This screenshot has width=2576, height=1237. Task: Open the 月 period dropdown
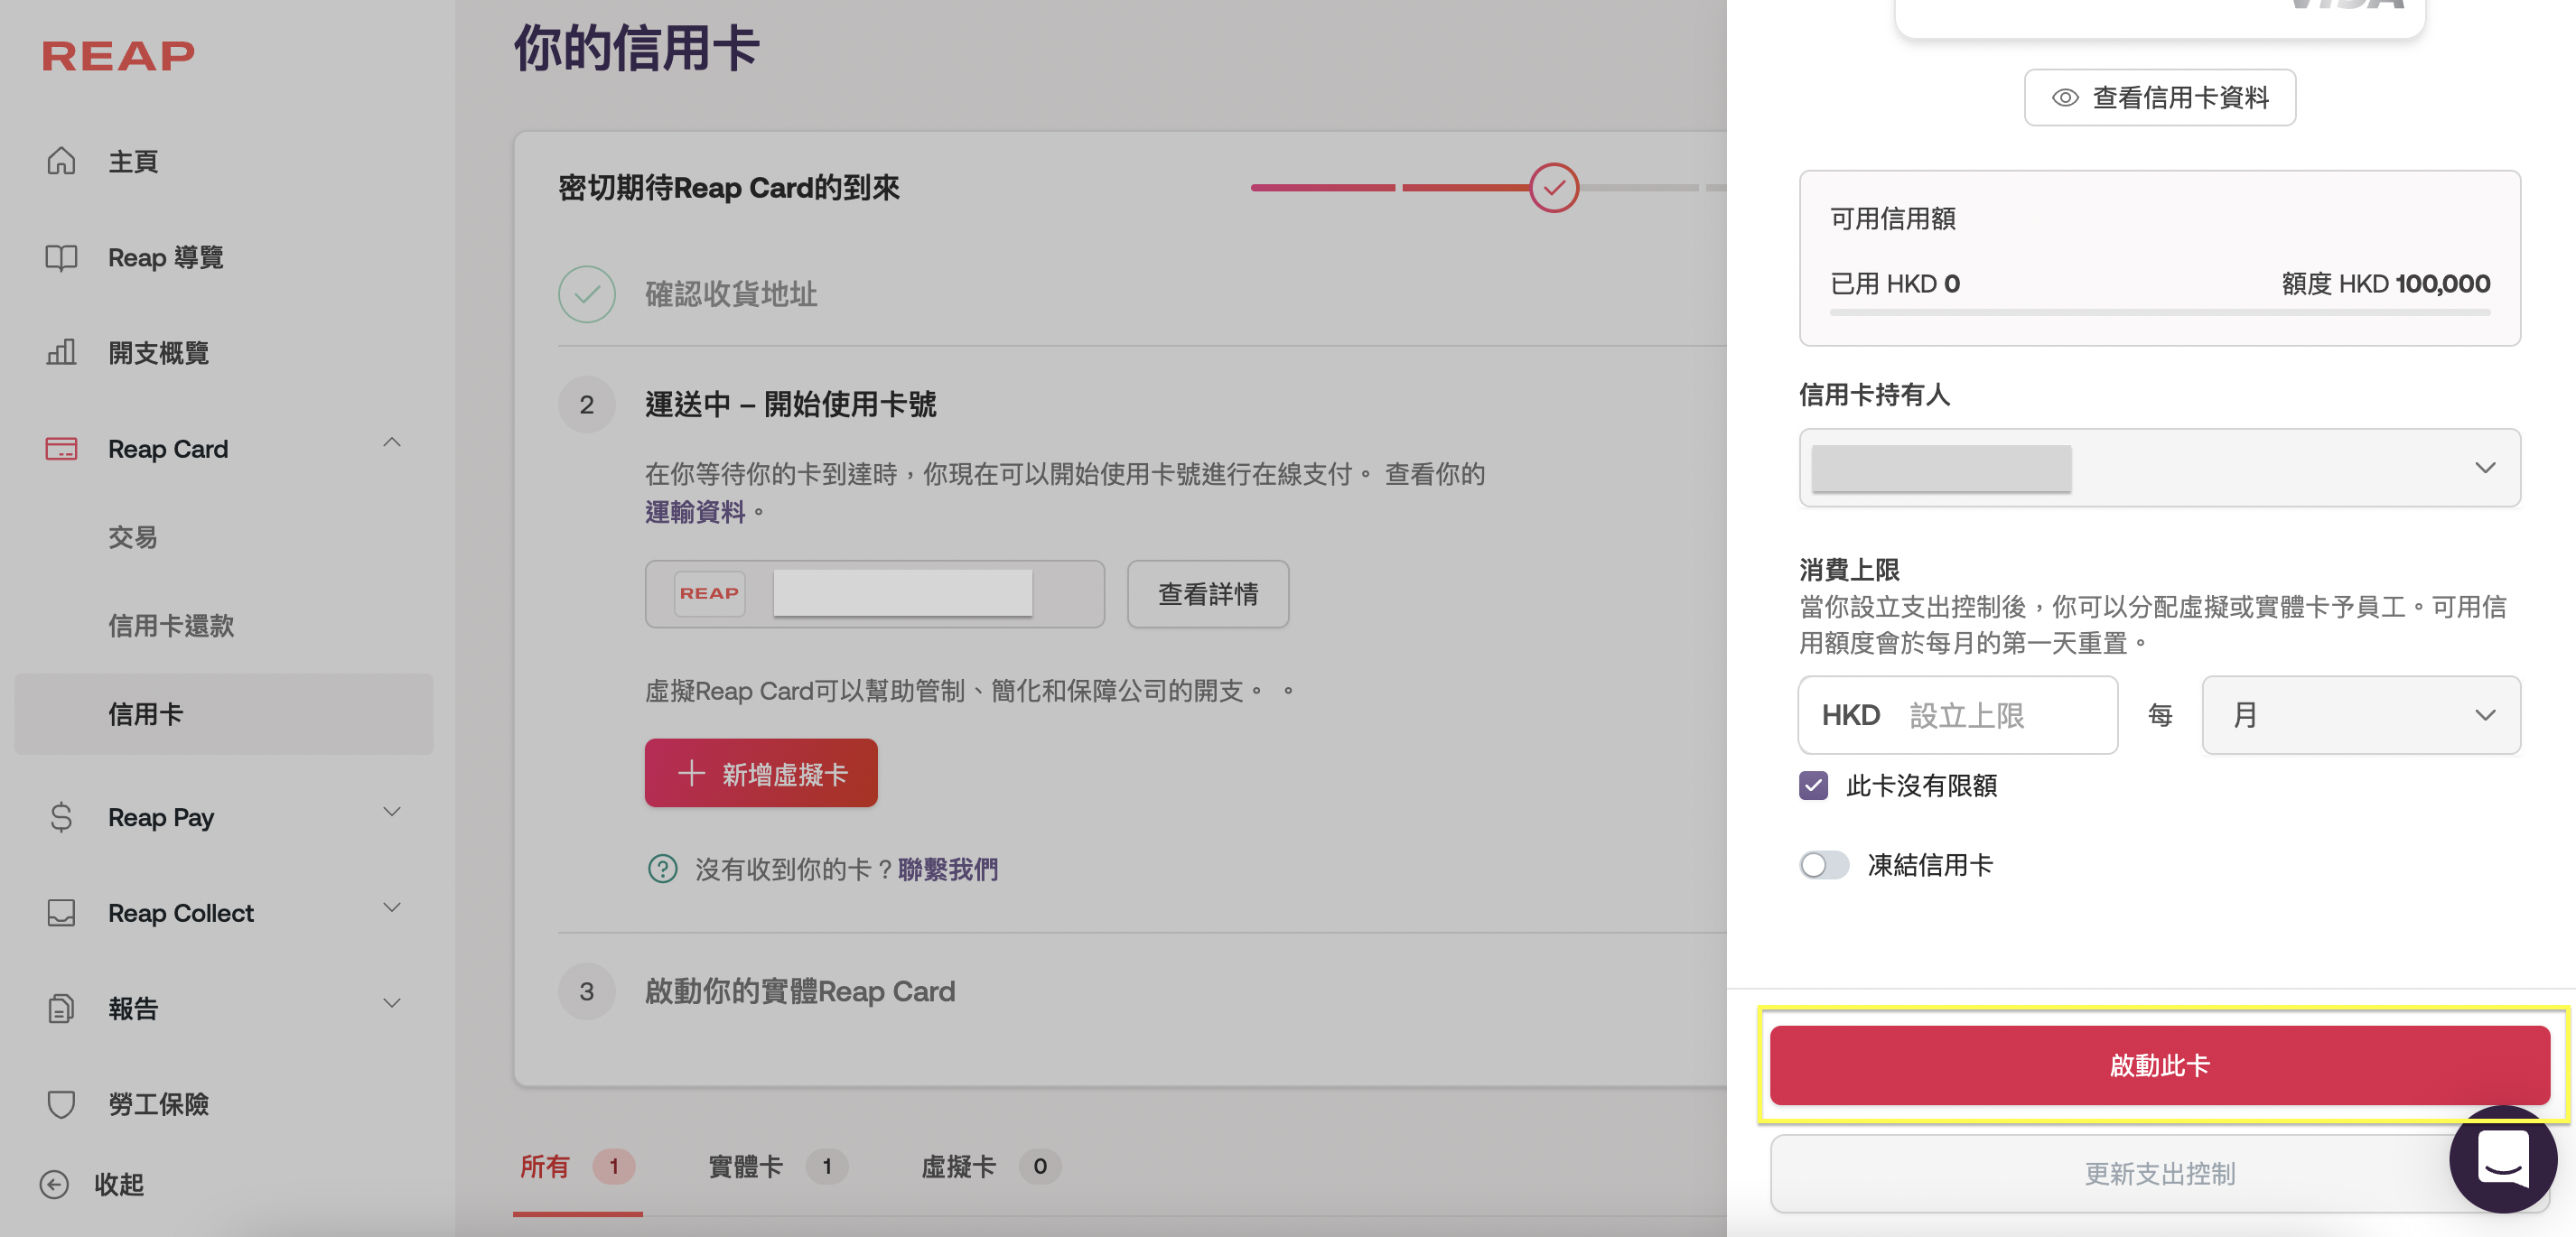point(2360,714)
